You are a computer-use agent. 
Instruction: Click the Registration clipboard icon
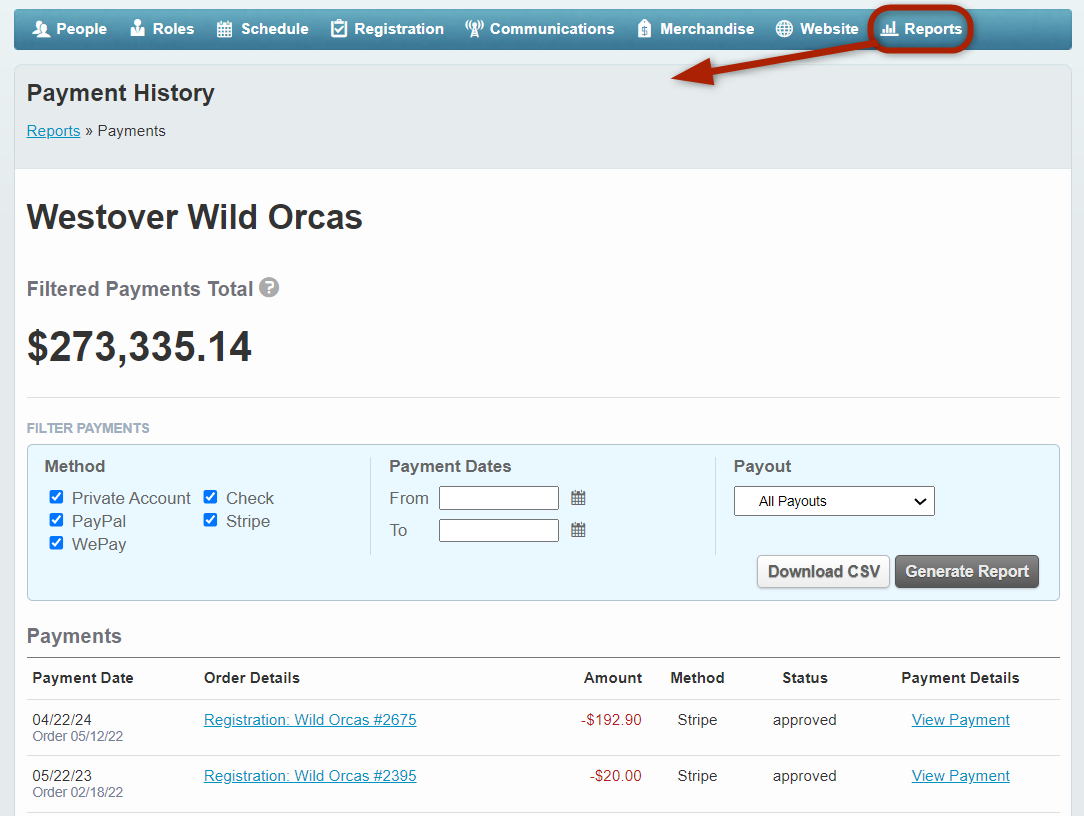(339, 28)
